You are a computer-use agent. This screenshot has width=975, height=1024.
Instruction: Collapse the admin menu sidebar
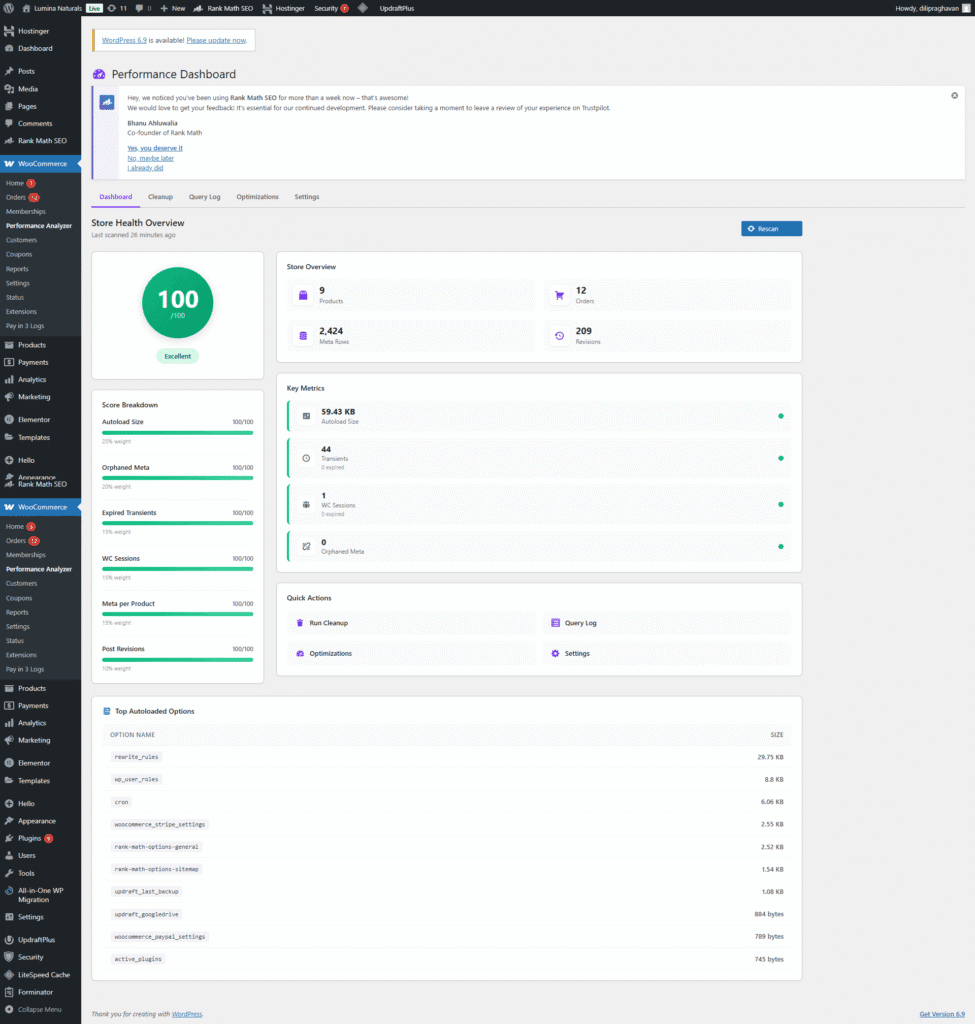point(37,1009)
